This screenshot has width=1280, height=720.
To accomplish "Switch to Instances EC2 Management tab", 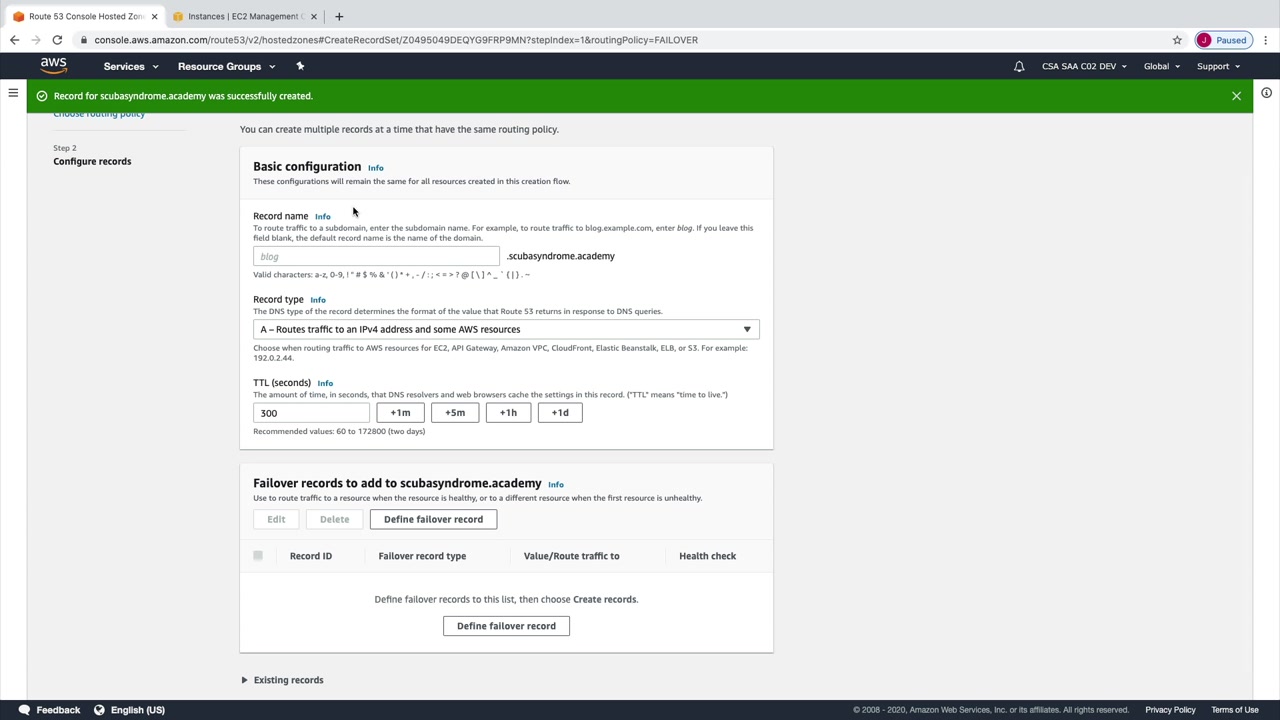I will point(243,16).
